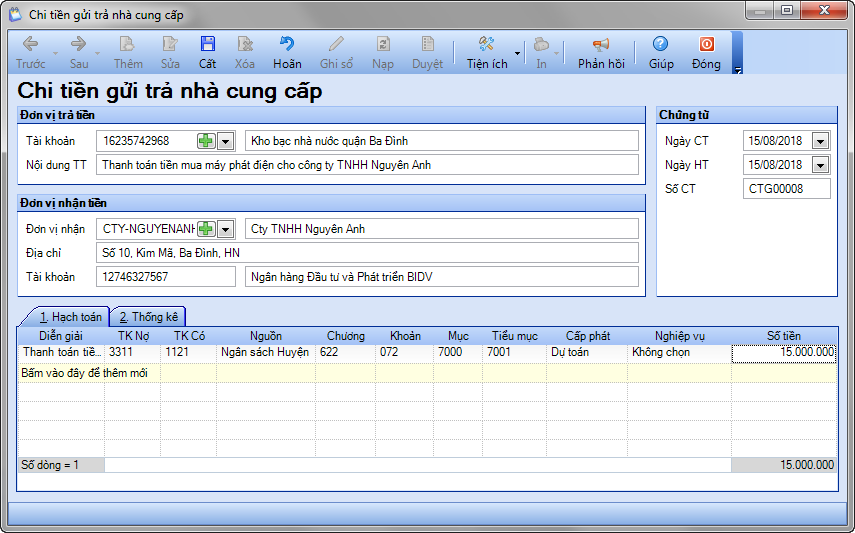Click the Thêm (add) toolbar icon
This screenshot has height=533, width=855.
pyautogui.click(x=128, y=52)
